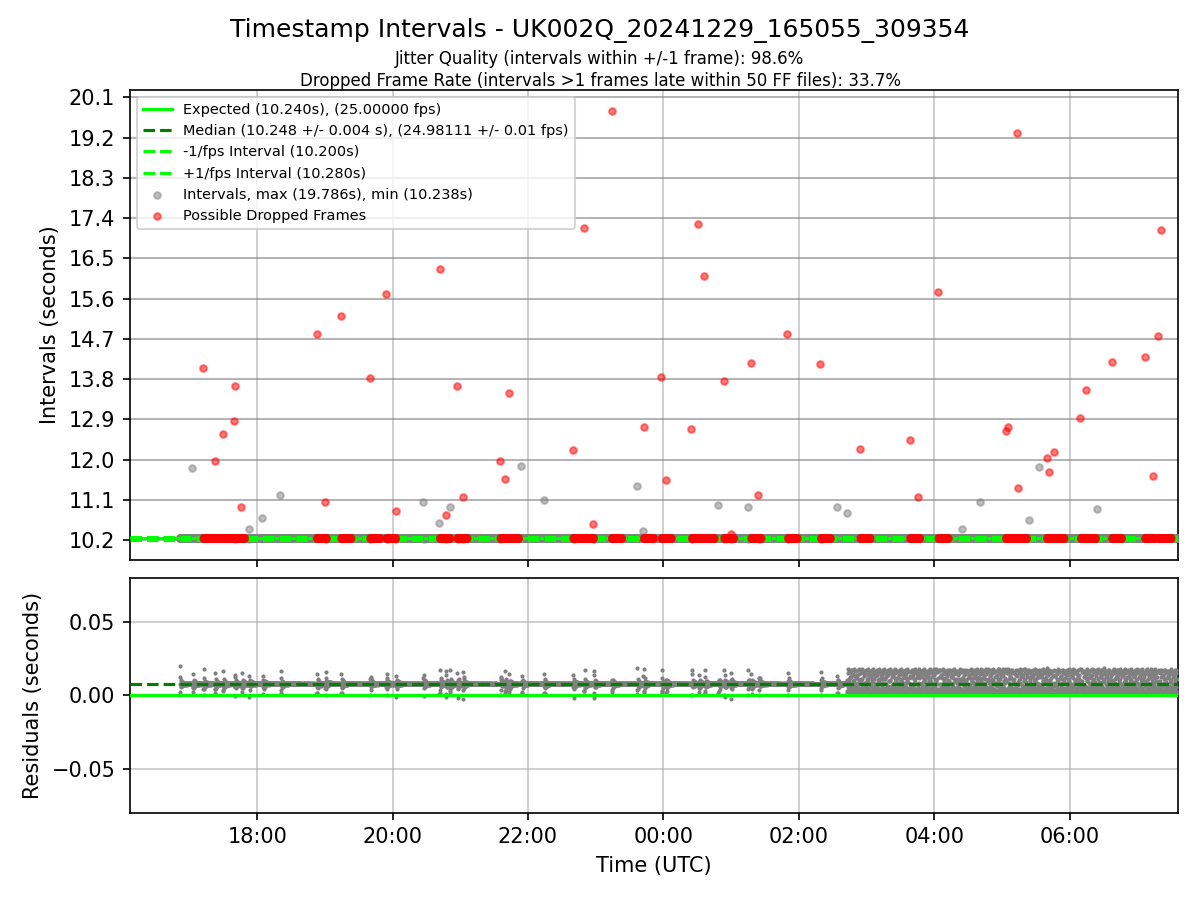Click the 'Time (UTC)' x-axis label
This screenshot has height=900, width=1200.
coord(653,865)
